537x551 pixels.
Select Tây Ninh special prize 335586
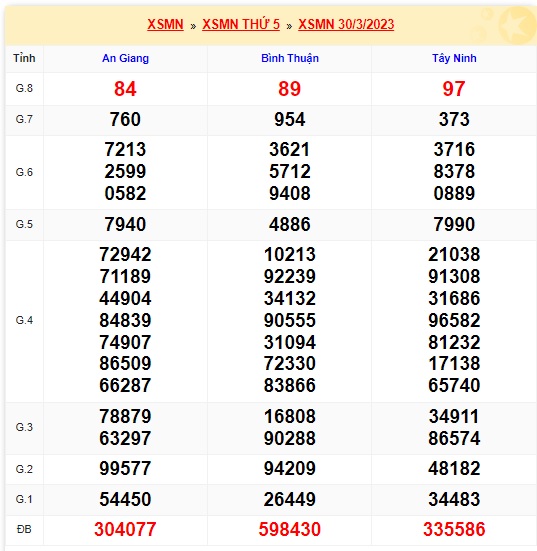[454, 529]
